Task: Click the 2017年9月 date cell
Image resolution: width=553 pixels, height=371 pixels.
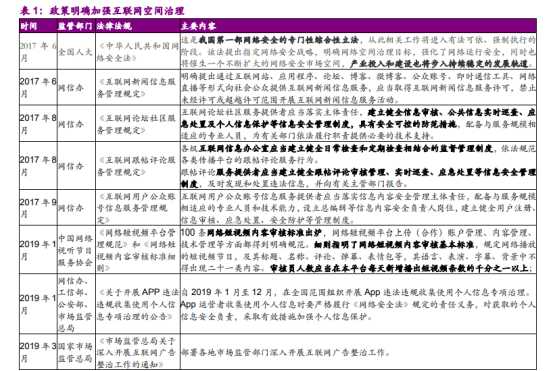Action: click(x=38, y=208)
